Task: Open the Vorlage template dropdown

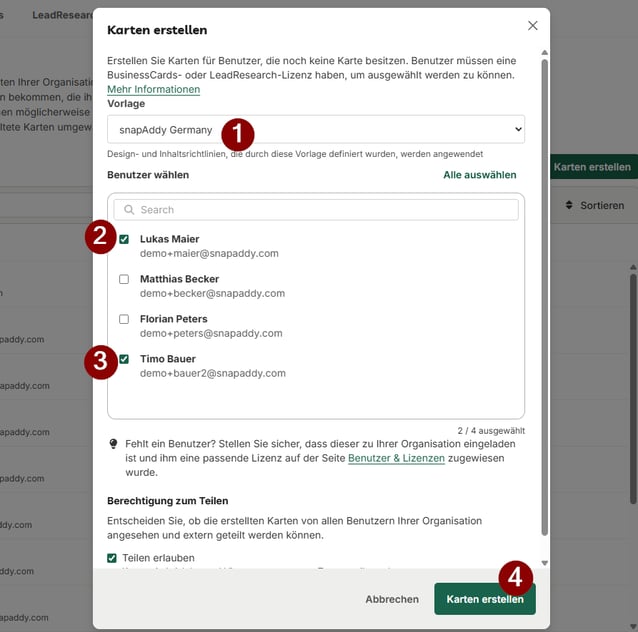Action: [x=316, y=129]
